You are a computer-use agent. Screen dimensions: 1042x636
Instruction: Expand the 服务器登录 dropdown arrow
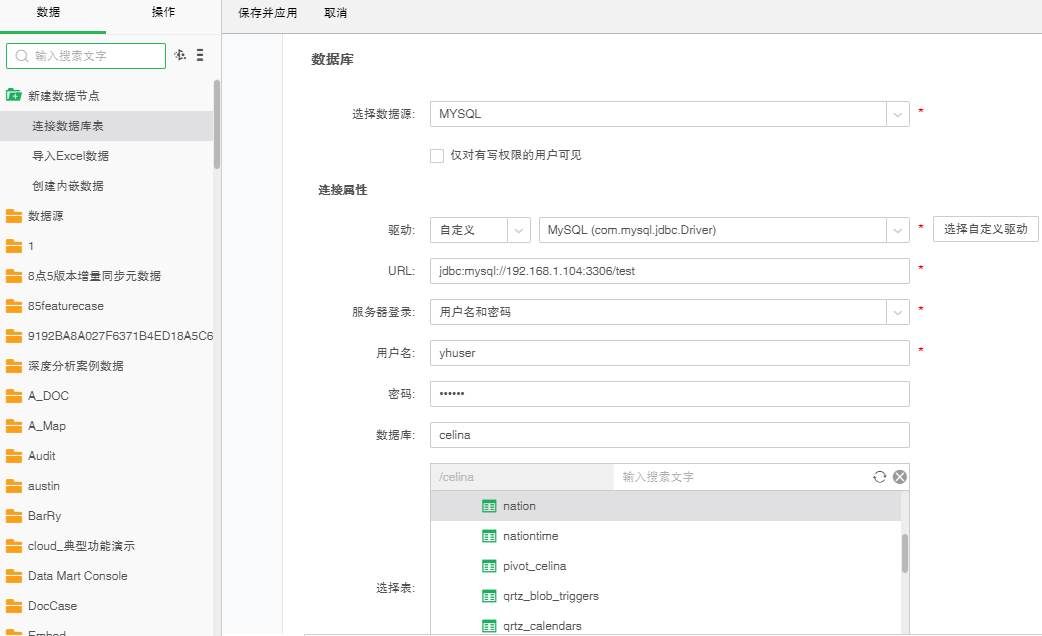tap(897, 312)
